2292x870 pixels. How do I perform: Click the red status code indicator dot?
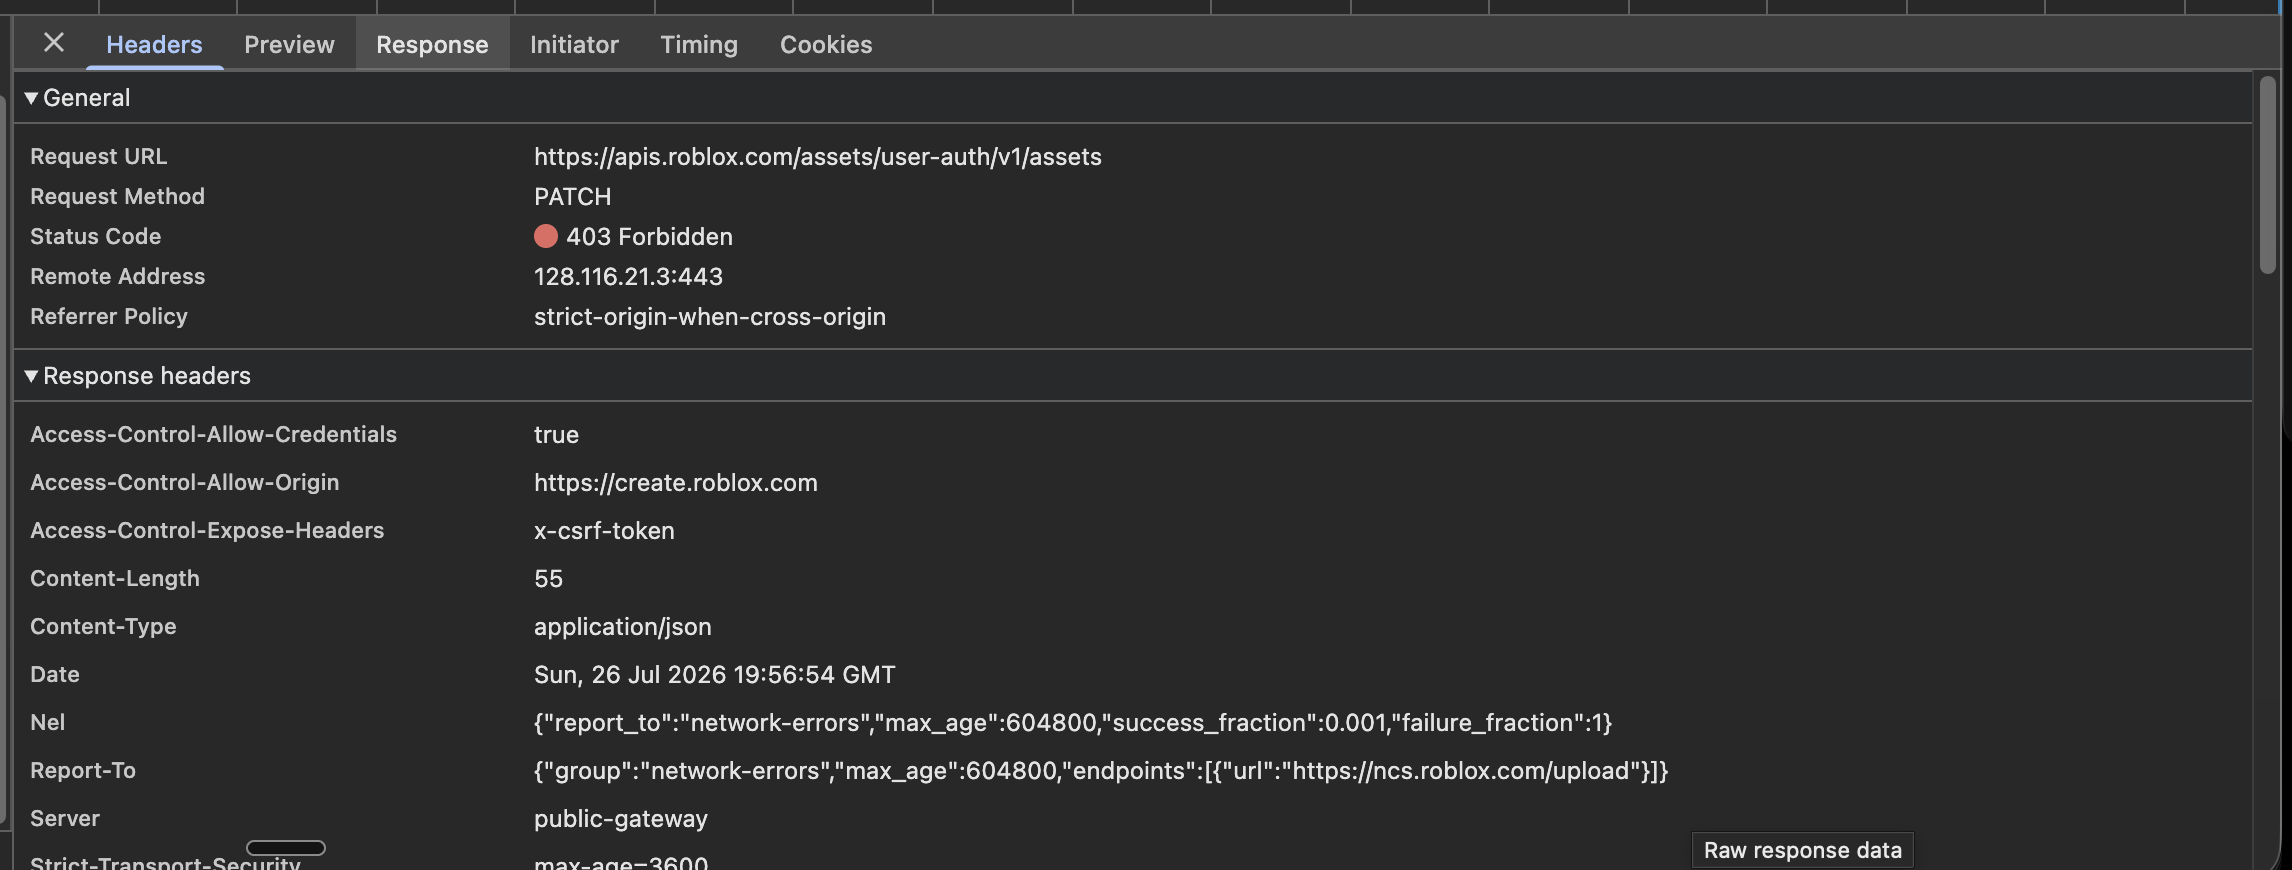(x=545, y=236)
